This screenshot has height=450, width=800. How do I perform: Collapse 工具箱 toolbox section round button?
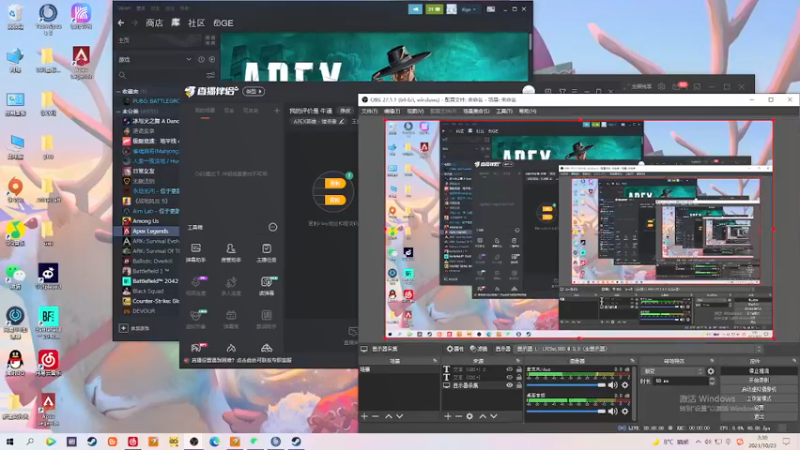273,227
